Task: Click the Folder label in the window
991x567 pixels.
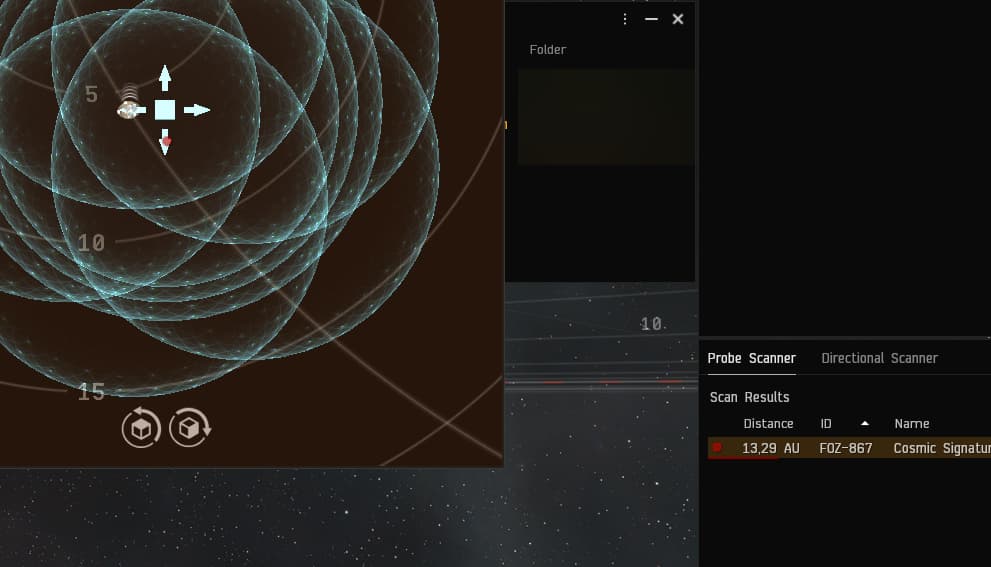Action: [547, 49]
